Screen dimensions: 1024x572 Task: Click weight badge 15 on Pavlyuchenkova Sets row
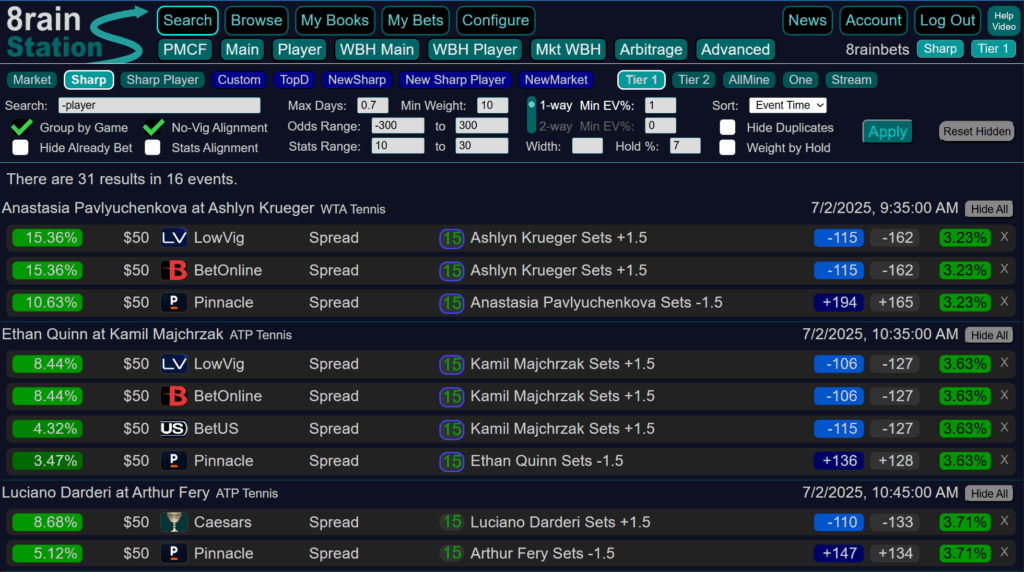tap(451, 303)
